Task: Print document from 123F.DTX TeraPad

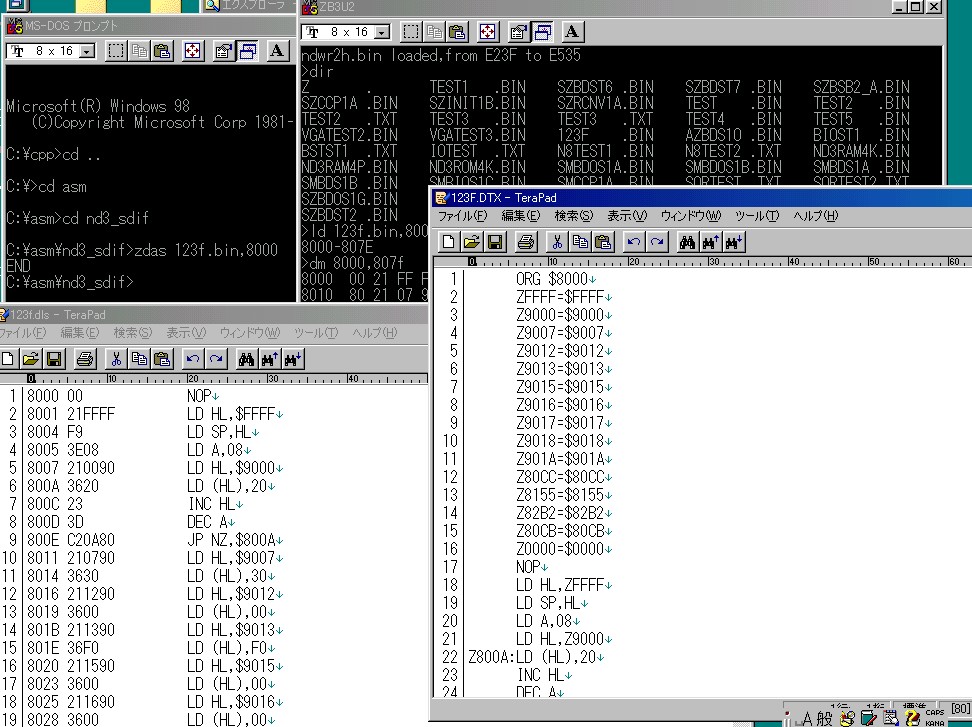Action: pyautogui.click(x=526, y=242)
